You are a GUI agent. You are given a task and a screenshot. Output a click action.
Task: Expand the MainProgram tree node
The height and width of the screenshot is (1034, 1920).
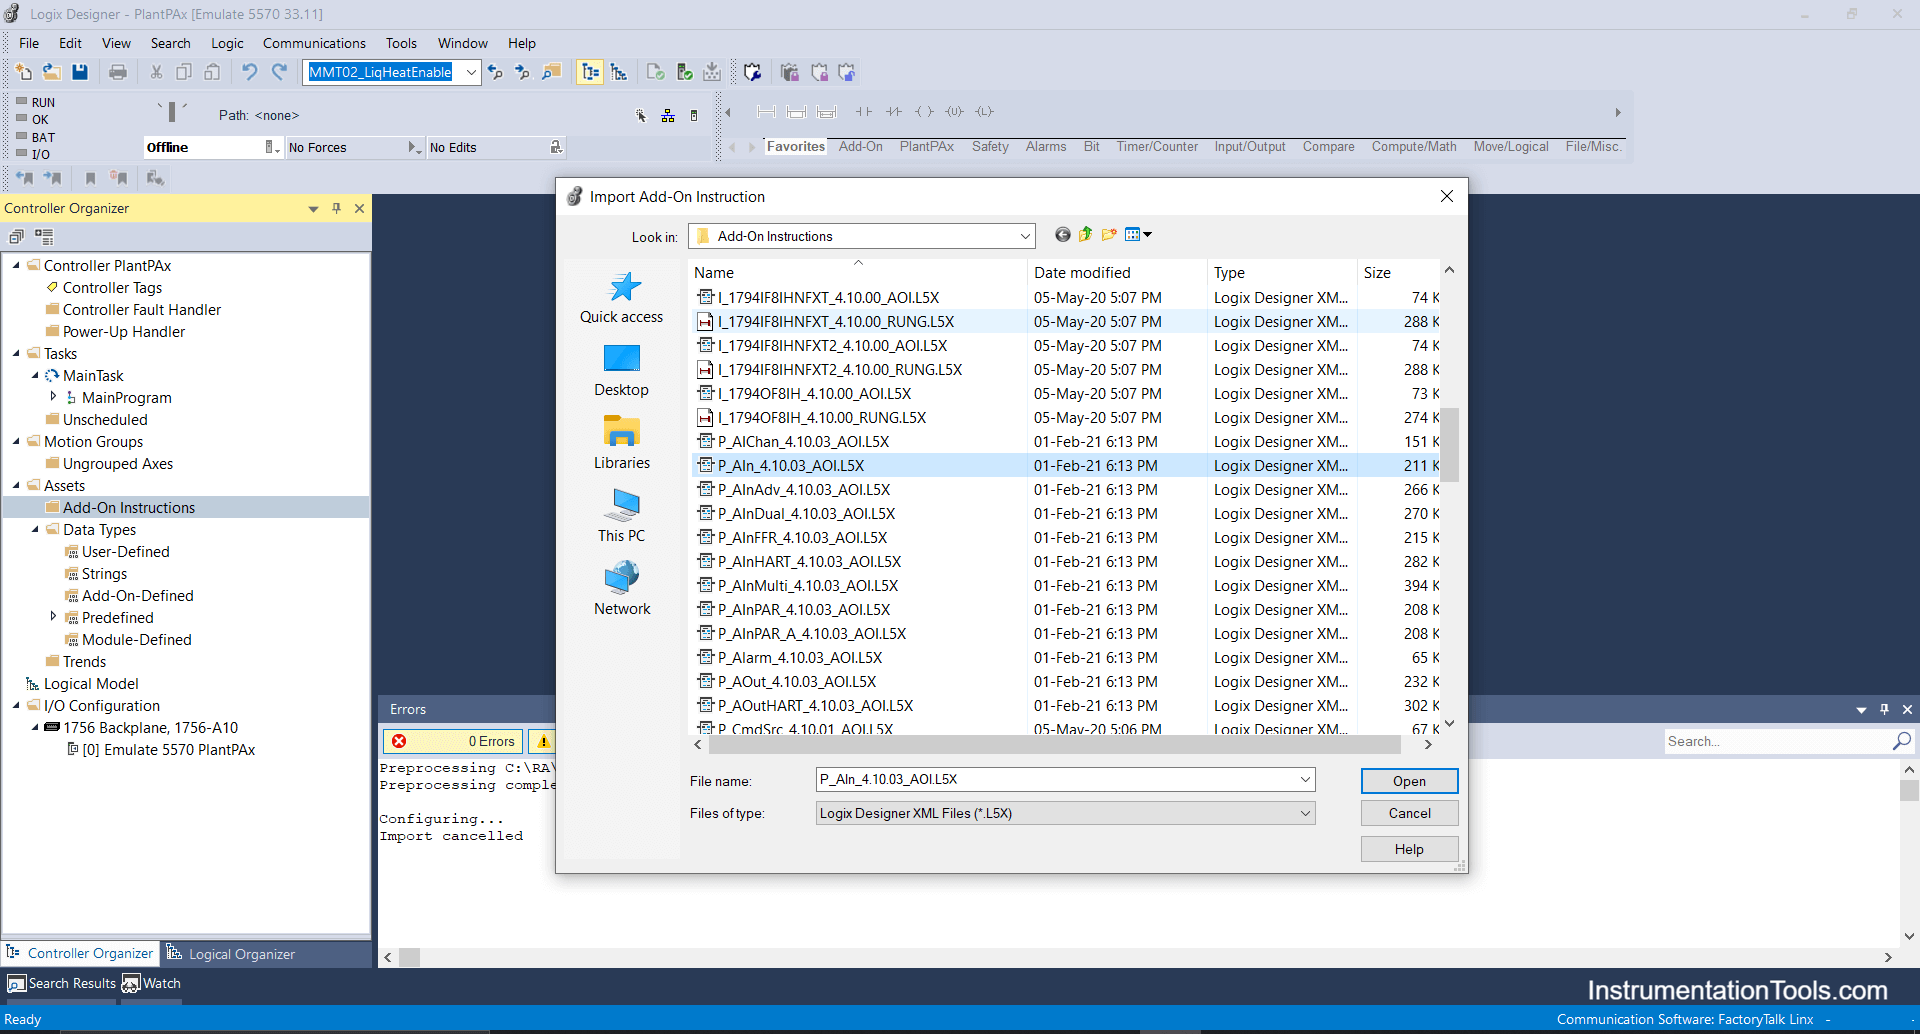[53, 397]
